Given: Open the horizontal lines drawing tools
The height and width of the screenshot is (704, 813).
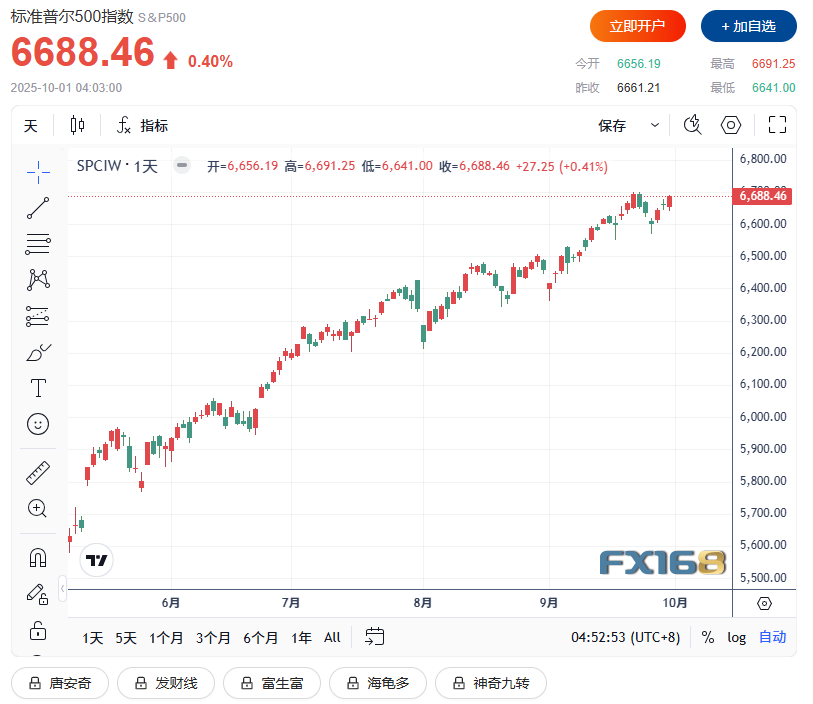Looking at the screenshot, I should click(x=38, y=244).
